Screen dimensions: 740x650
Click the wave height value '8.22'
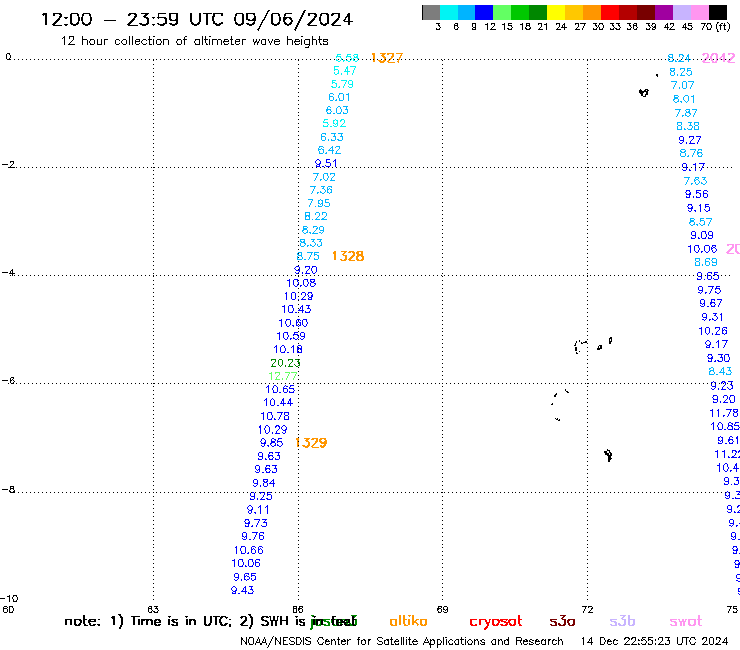pos(316,216)
